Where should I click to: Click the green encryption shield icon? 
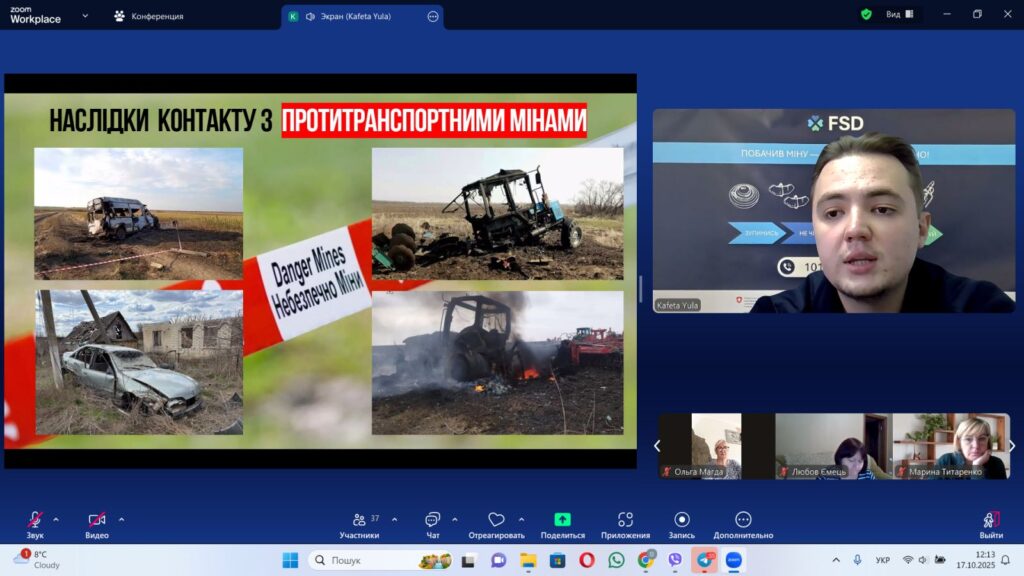[866, 15]
